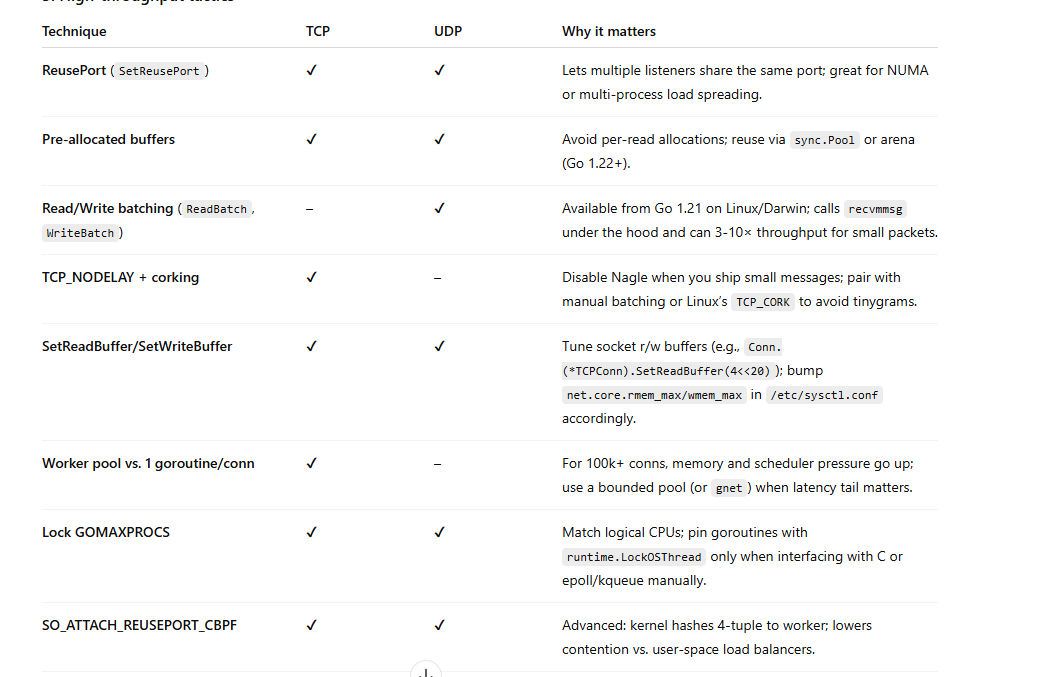Screen dimensions: 1050x677
Task: Click the sync.Pool code chip
Action: (x=824, y=140)
